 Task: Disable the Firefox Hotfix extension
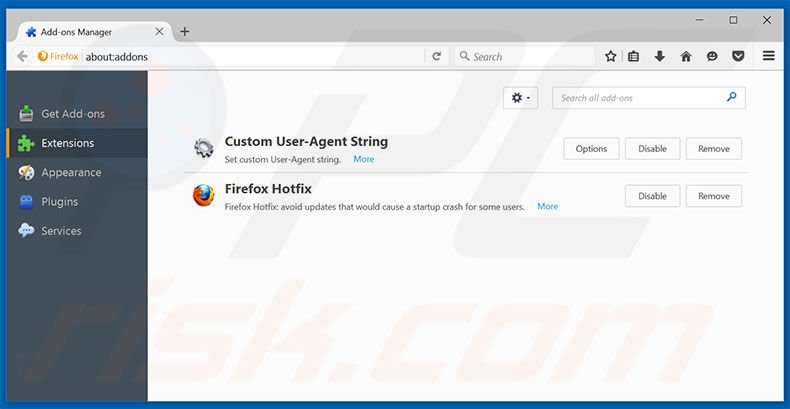click(652, 196)
